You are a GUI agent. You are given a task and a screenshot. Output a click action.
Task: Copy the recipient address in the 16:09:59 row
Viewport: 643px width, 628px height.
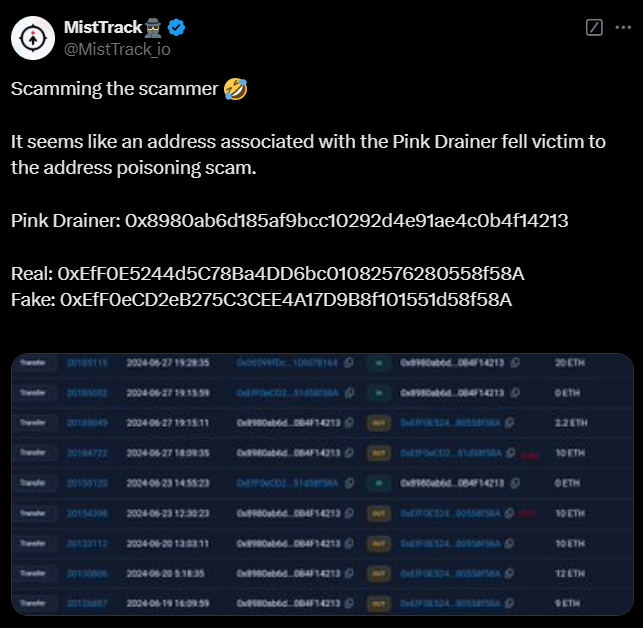(510, 604)
